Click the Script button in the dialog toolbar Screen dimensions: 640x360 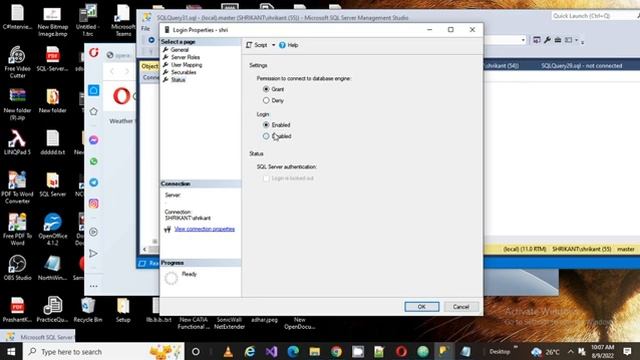pyautogui.click(x=257, y=45)
